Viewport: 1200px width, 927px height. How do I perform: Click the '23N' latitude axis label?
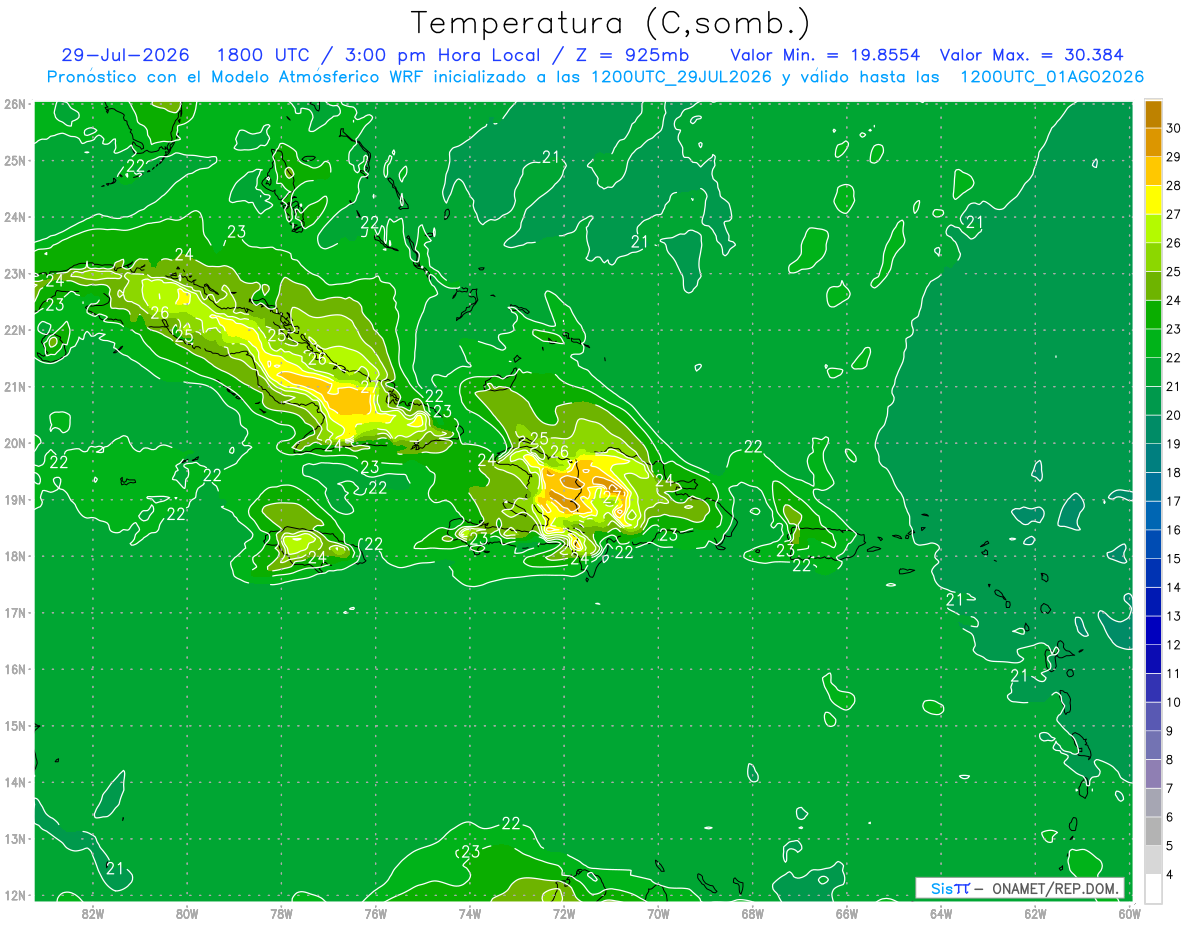point(15,274)
